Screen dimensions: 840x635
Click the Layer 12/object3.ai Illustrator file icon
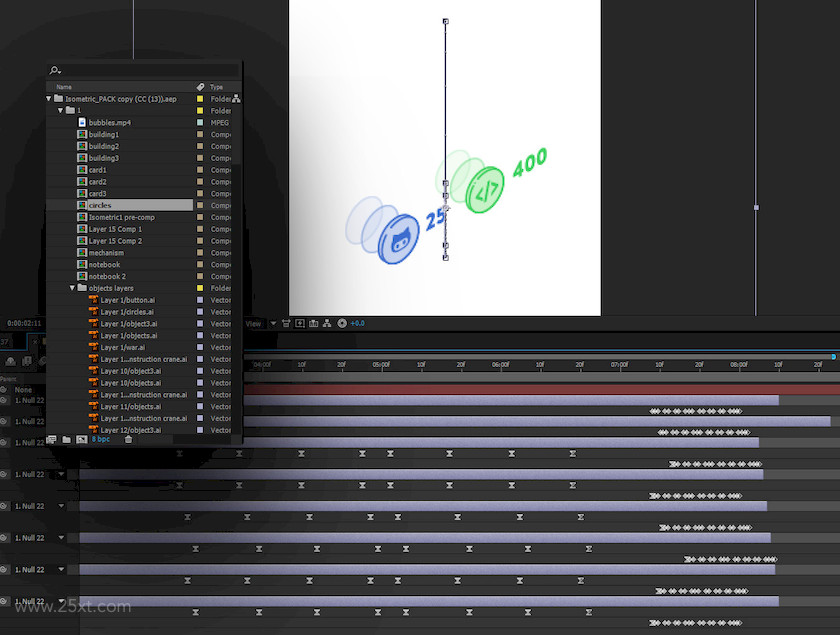[x=94, y=430]
